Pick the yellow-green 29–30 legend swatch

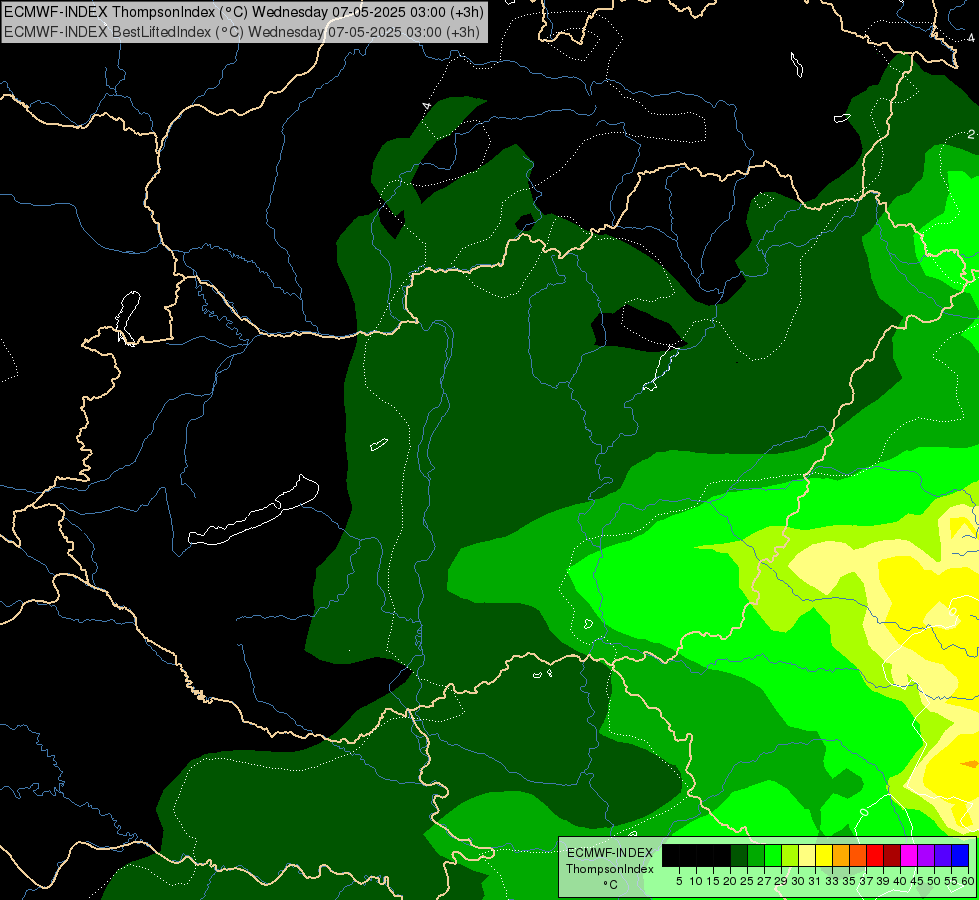point(790,855)
